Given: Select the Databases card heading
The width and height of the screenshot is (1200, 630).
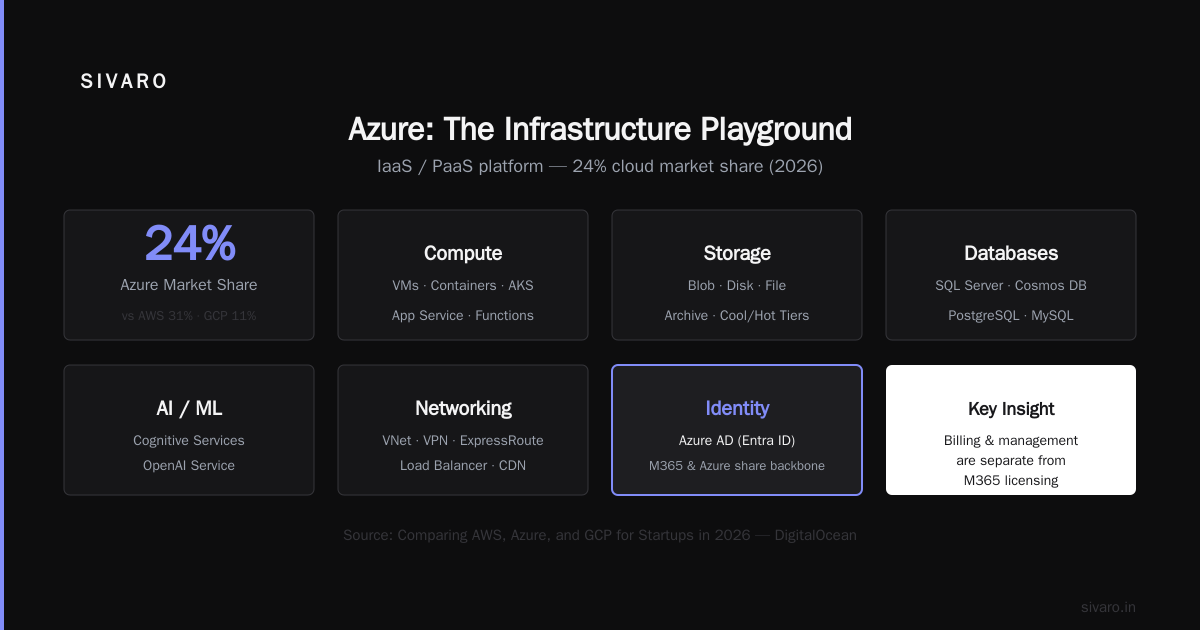Looking at the screenshot, I should [x=1011, y=253].
